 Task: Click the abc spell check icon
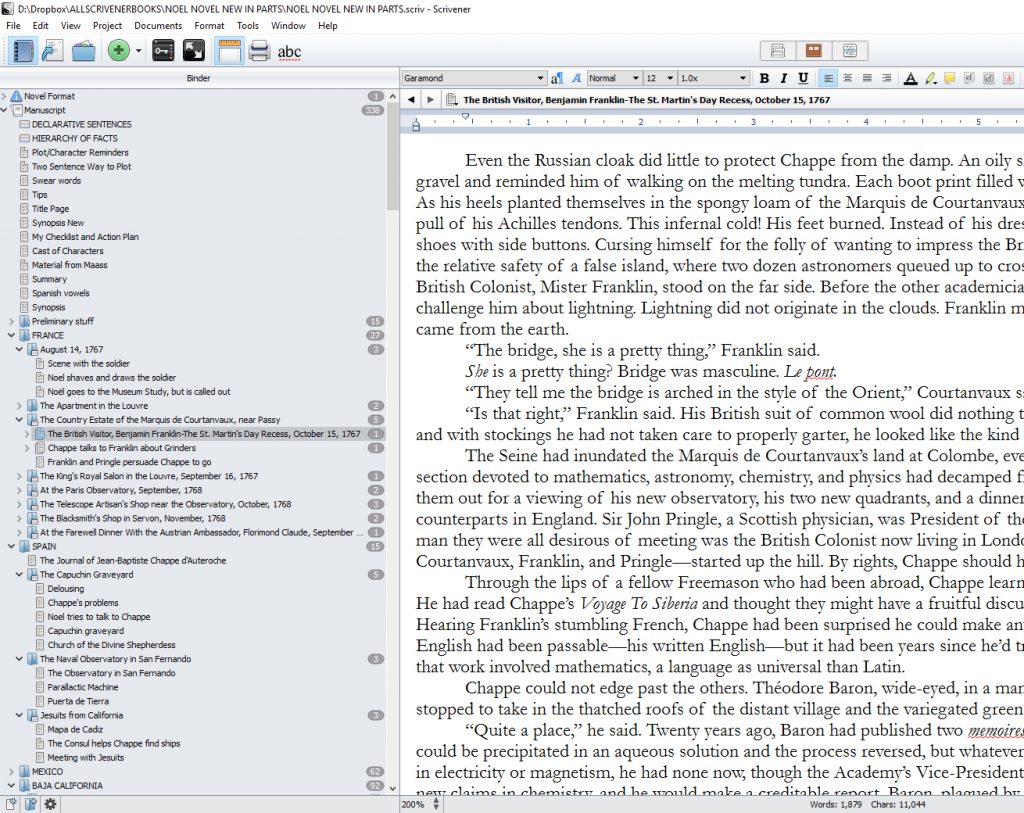pos(289,52)
